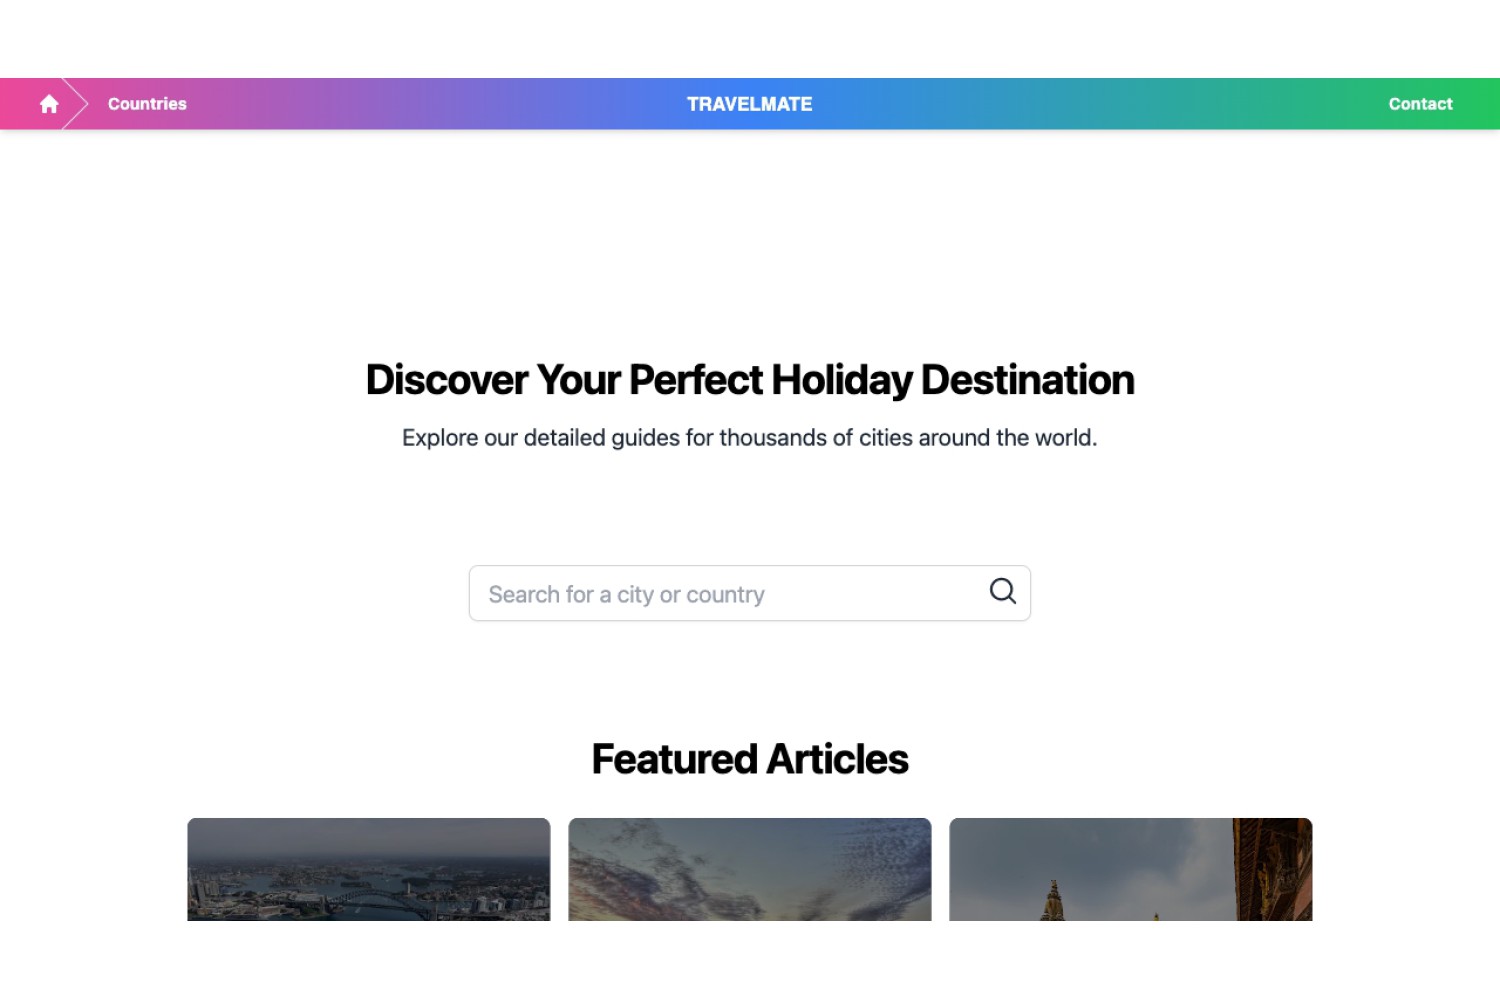Screen dimensions: 1500x1000
Task: Select the Featured Articles heading
Action: point(750,759)
